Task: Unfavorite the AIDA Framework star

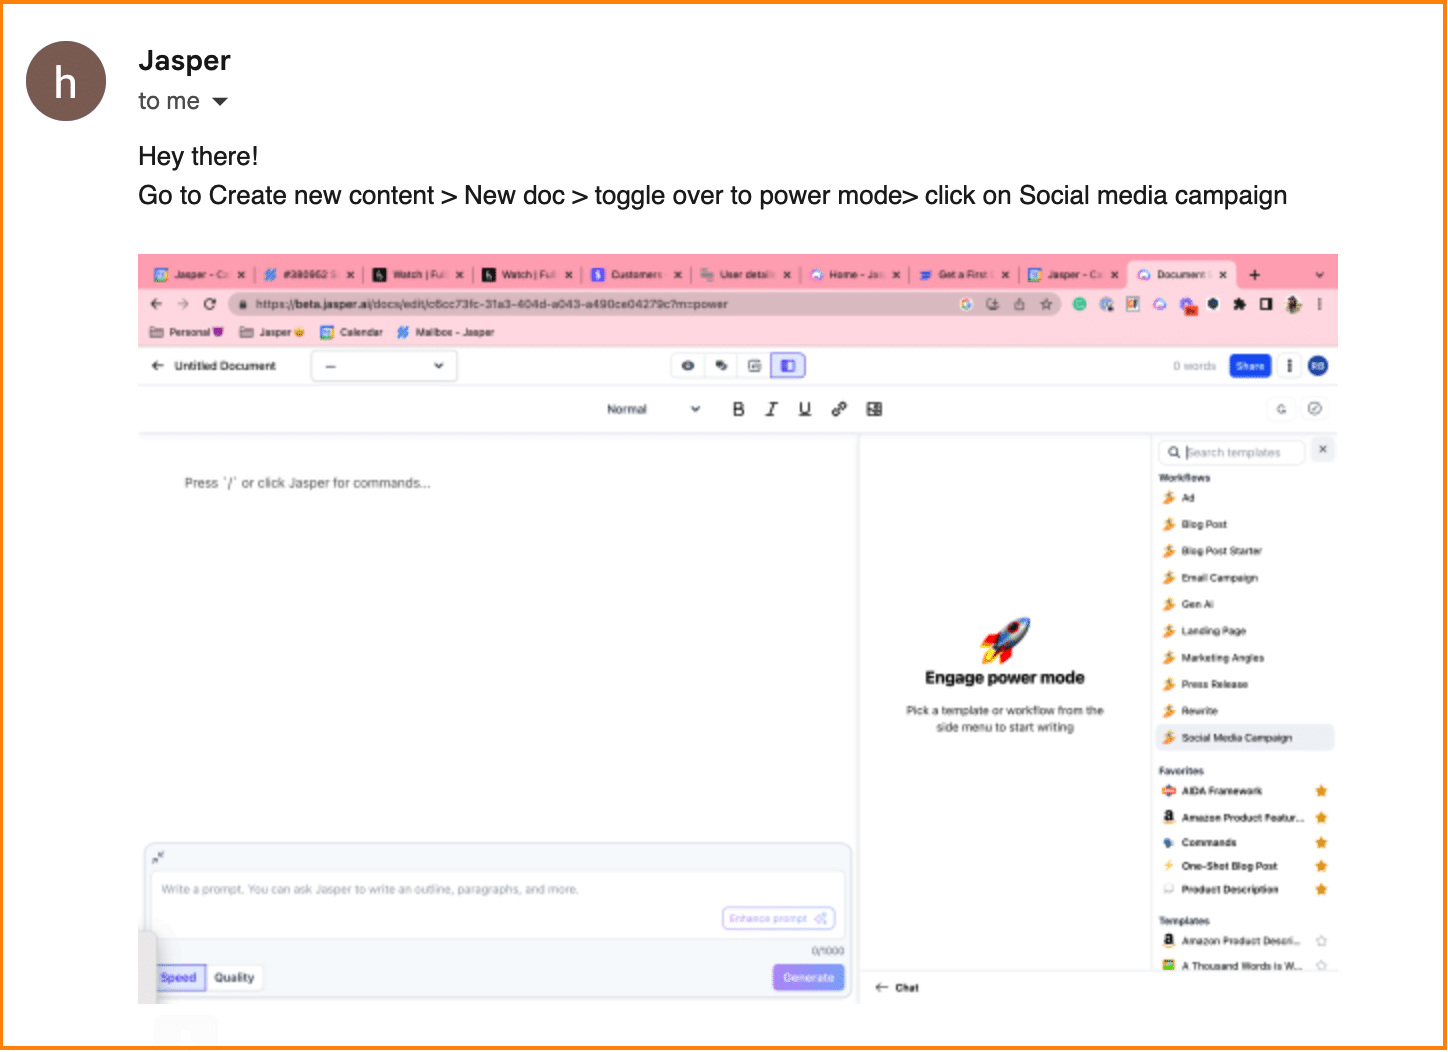Action: tap(1321, 791)
